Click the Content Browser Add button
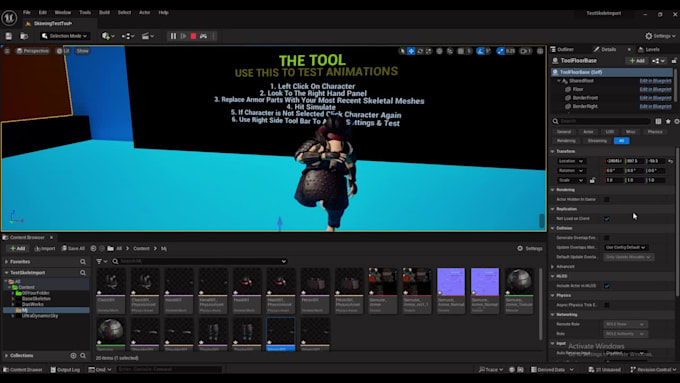680x383 pixels. (17, 249)
